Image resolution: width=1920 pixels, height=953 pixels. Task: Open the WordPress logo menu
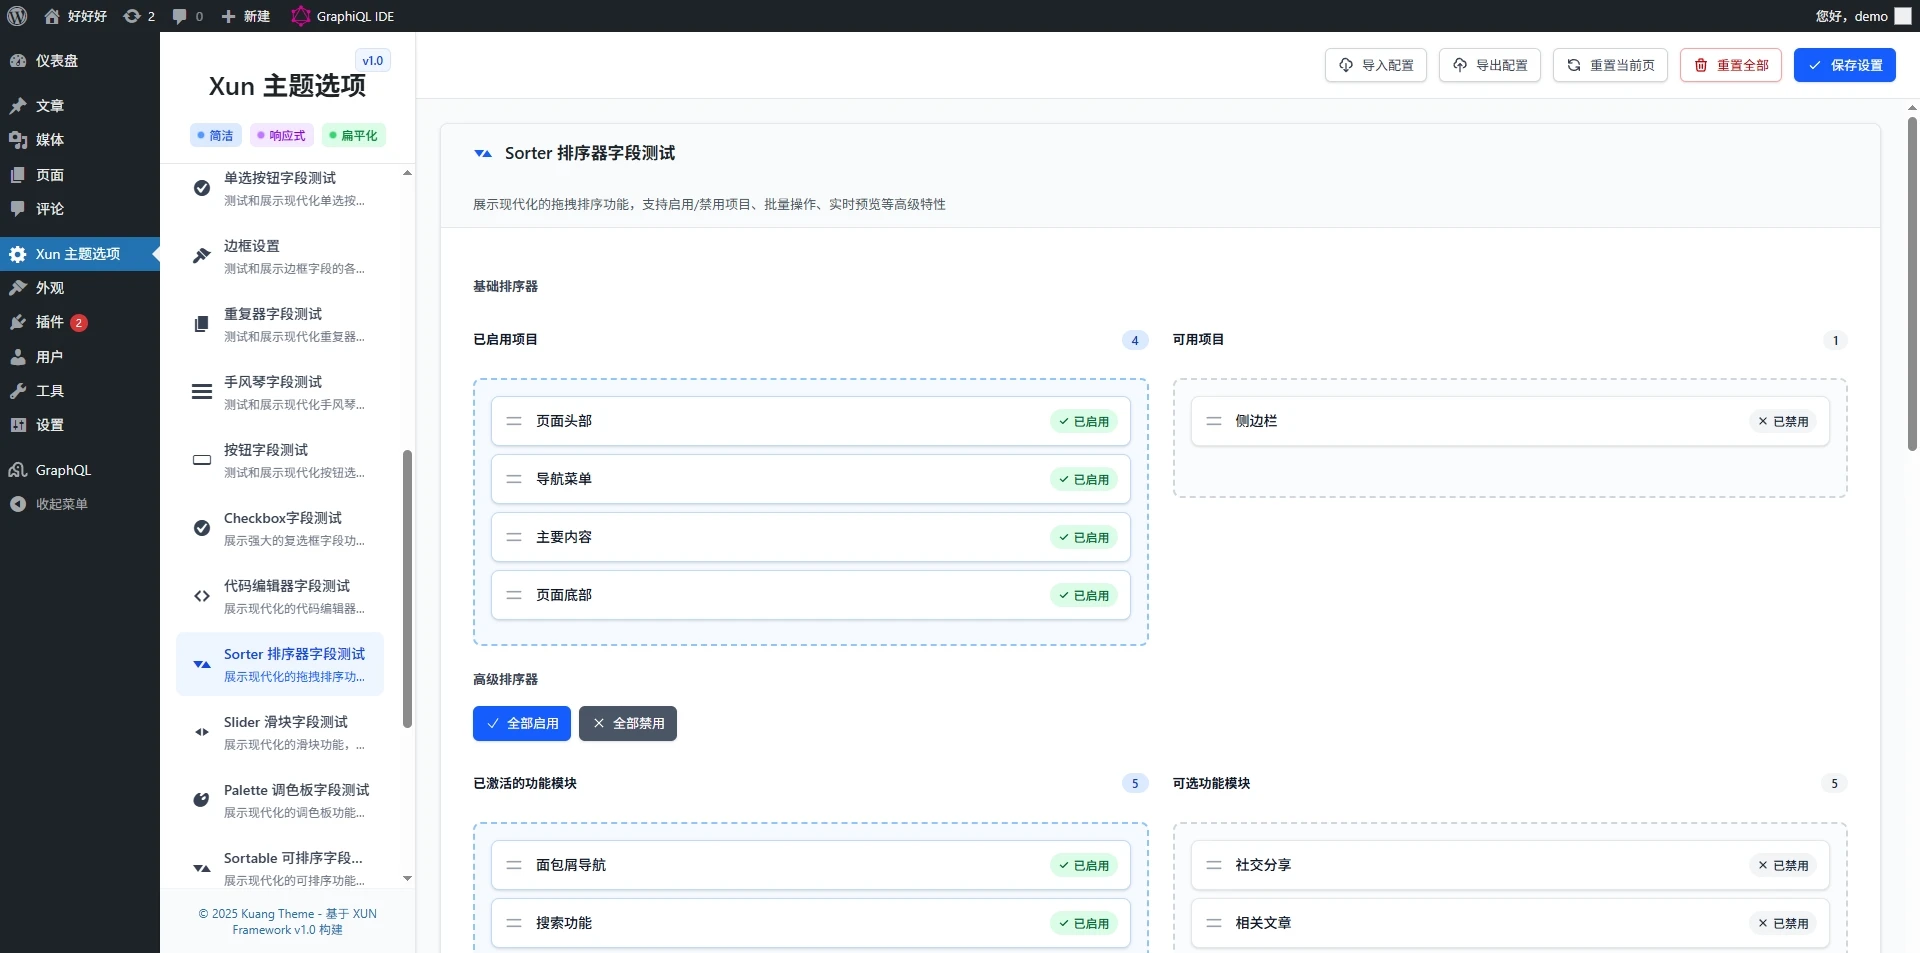(x=17, y=16)
